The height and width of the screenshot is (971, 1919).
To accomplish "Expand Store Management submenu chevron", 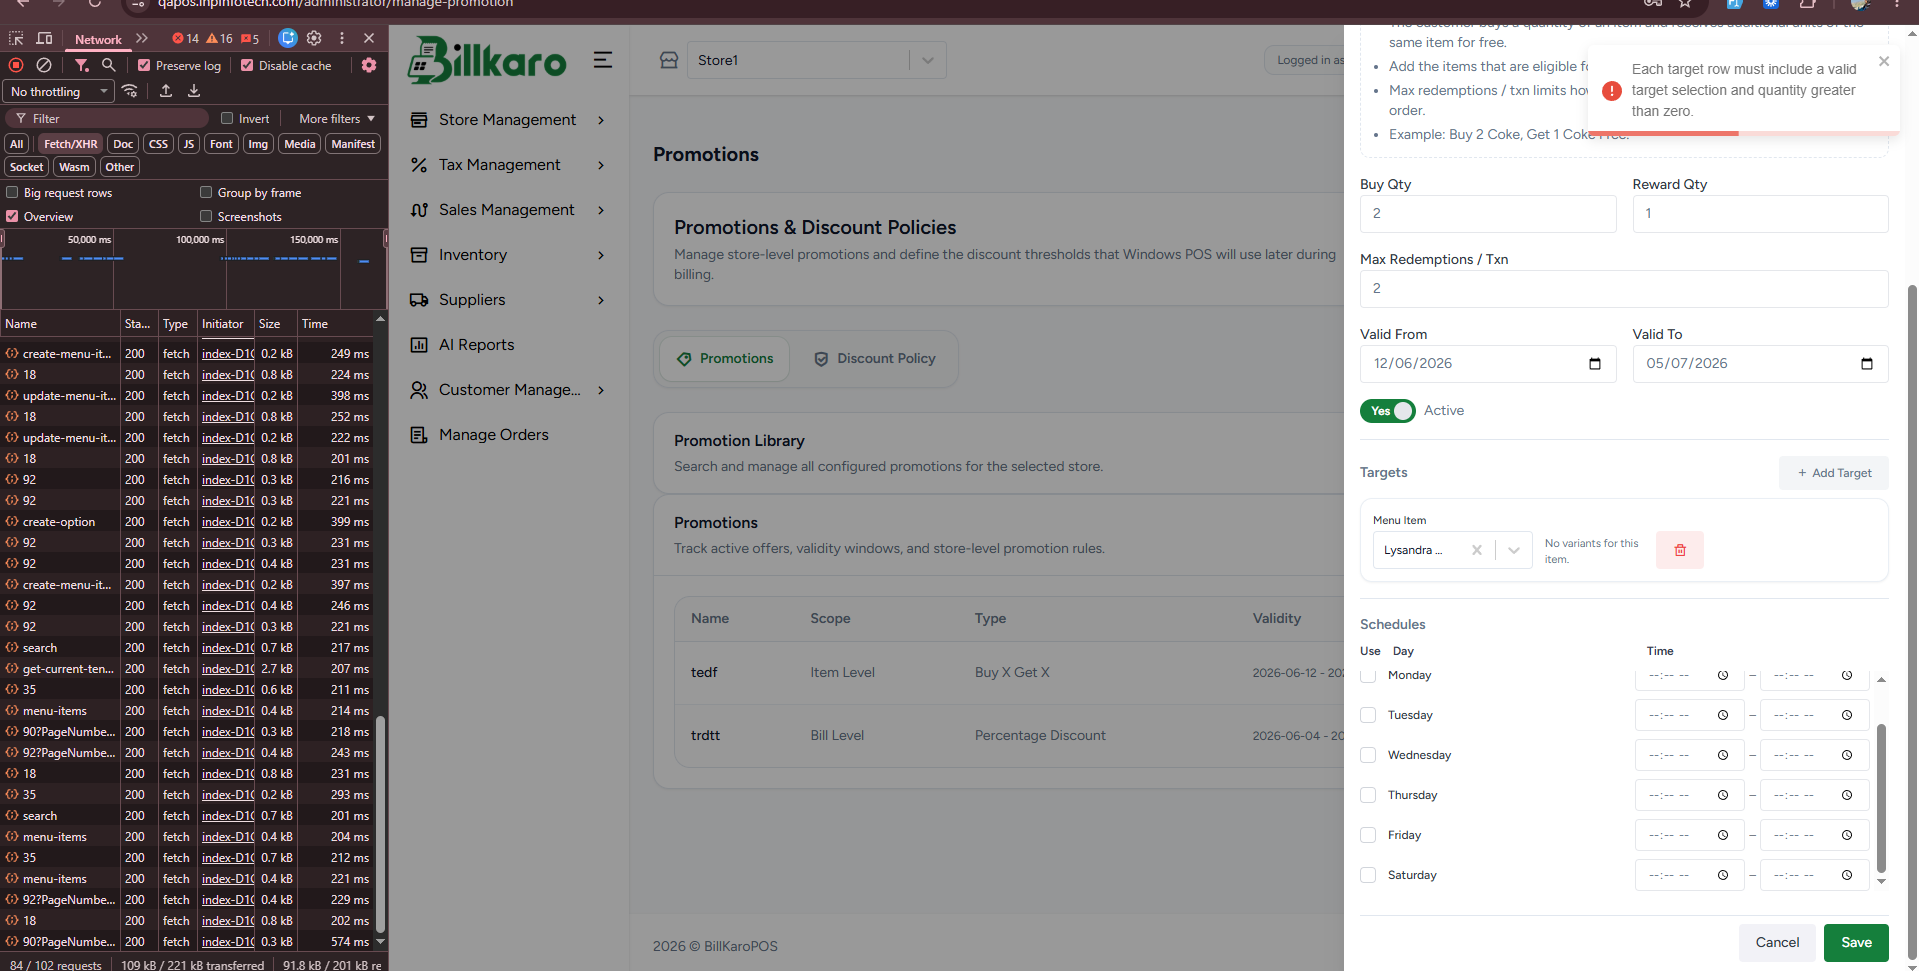I will 601,120.
